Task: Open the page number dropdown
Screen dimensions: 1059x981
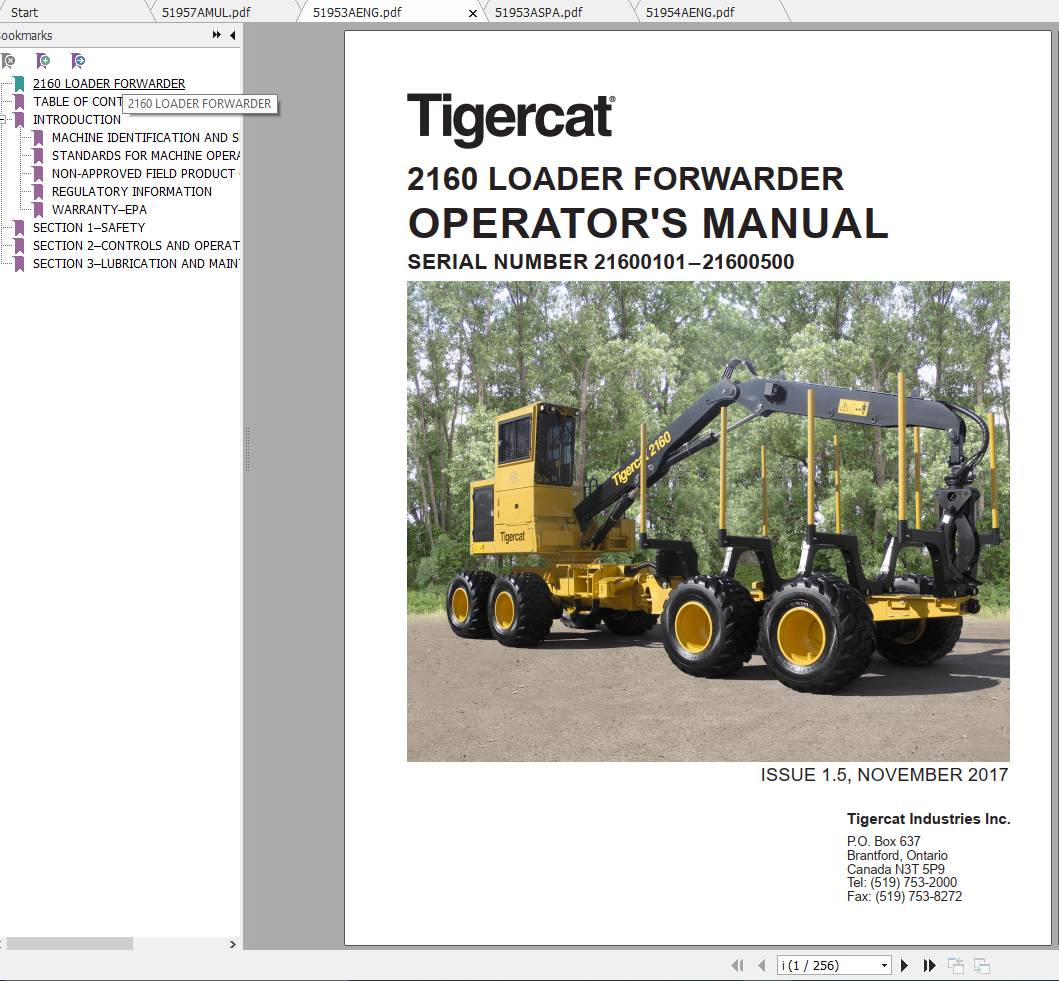Action: pyautogui.click(x=884, y=965)
